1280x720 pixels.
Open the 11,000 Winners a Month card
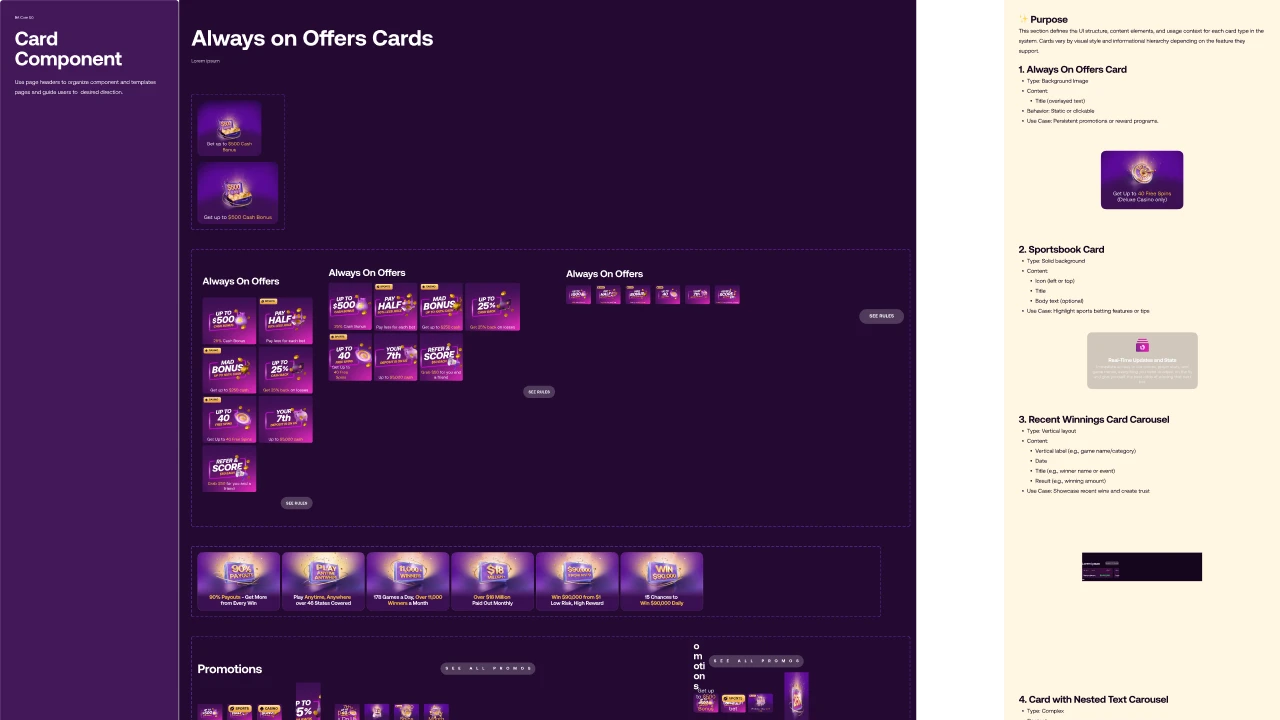pyautogui.click(x=408, y=581)
